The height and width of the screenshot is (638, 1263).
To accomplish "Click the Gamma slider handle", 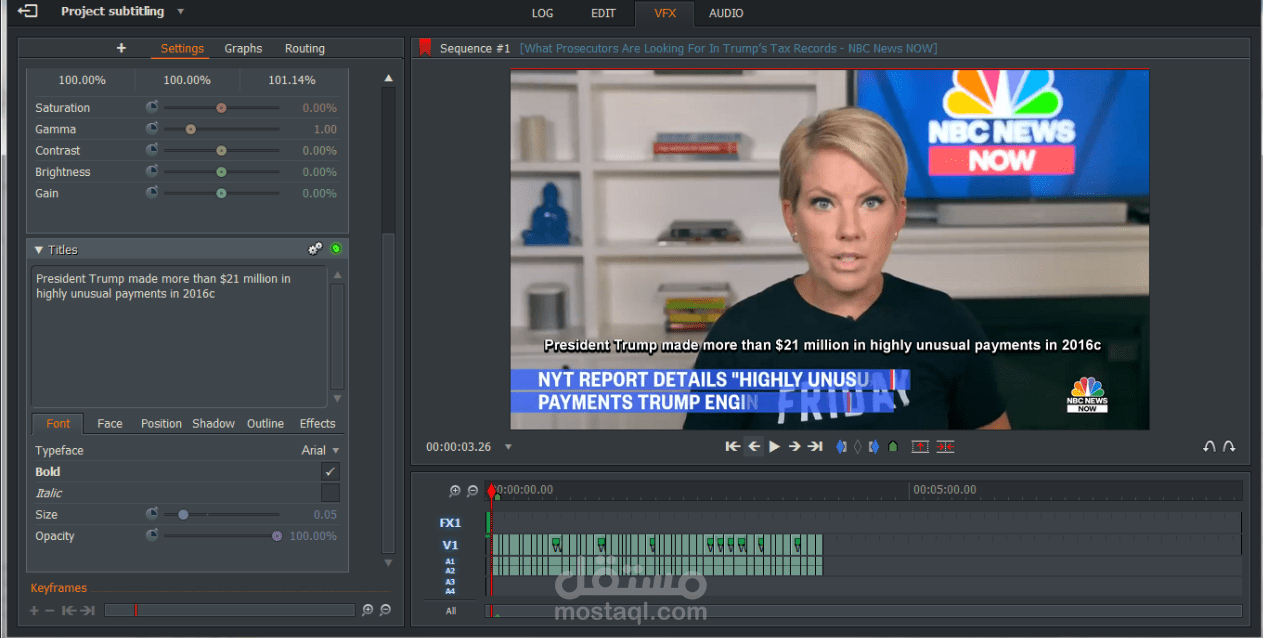I will tap(190, 129).
